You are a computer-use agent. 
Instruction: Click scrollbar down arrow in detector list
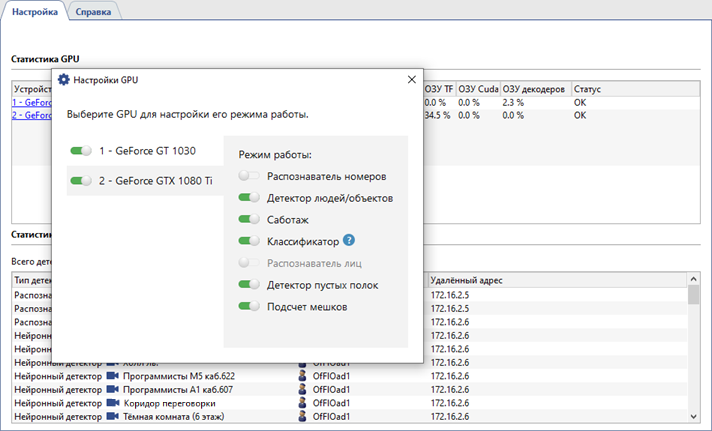(693, 415)
